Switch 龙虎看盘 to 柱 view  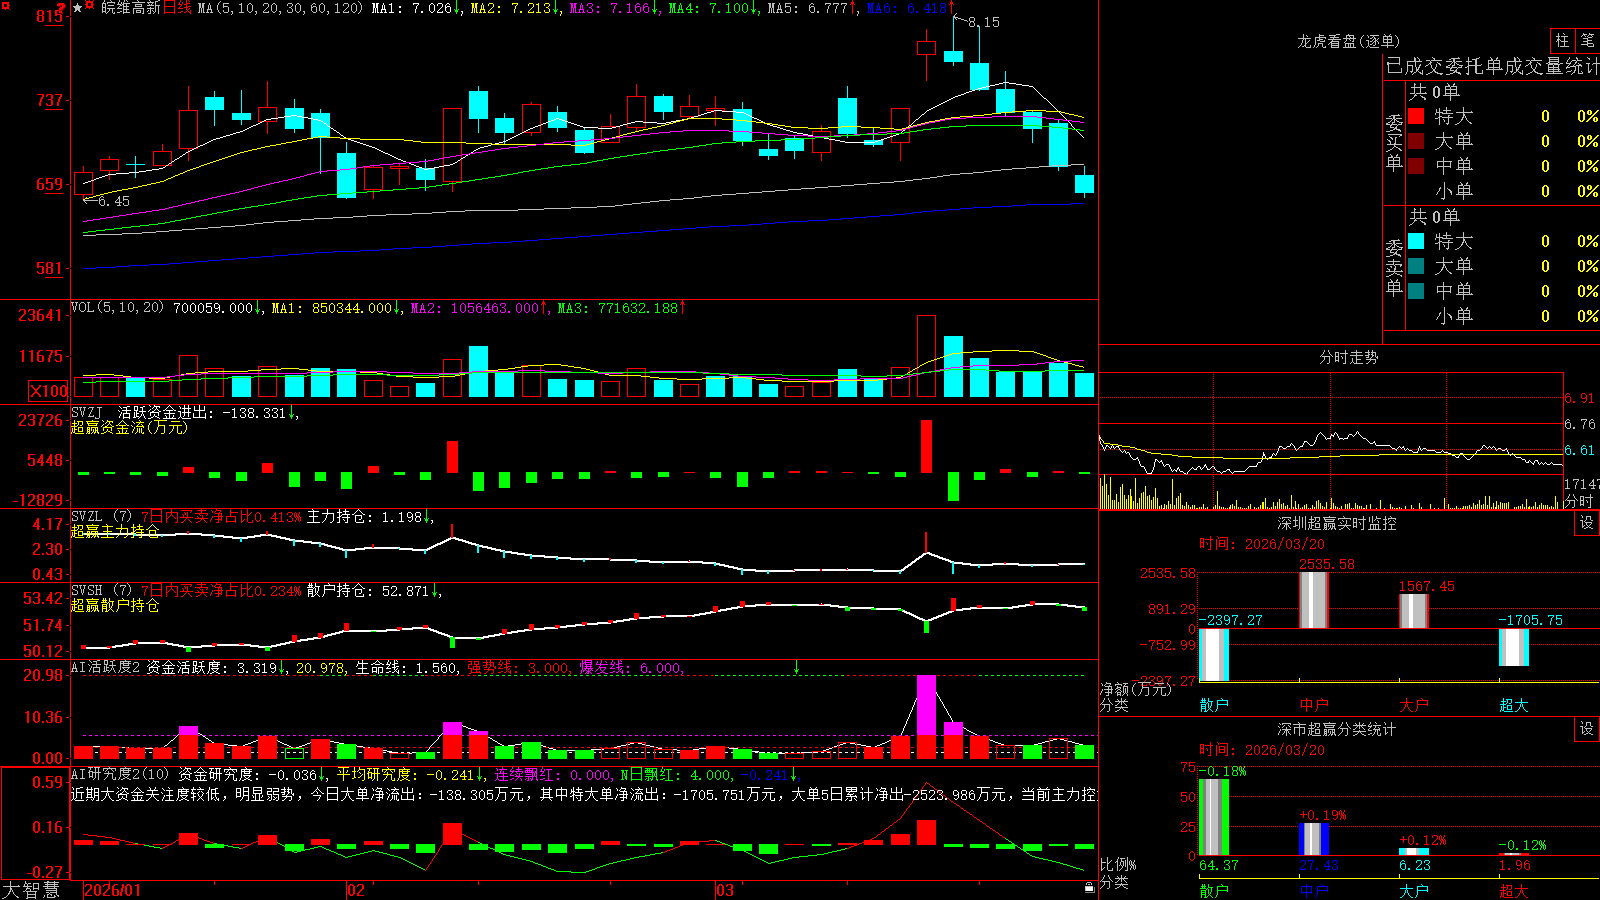(x=1562, y=40)
